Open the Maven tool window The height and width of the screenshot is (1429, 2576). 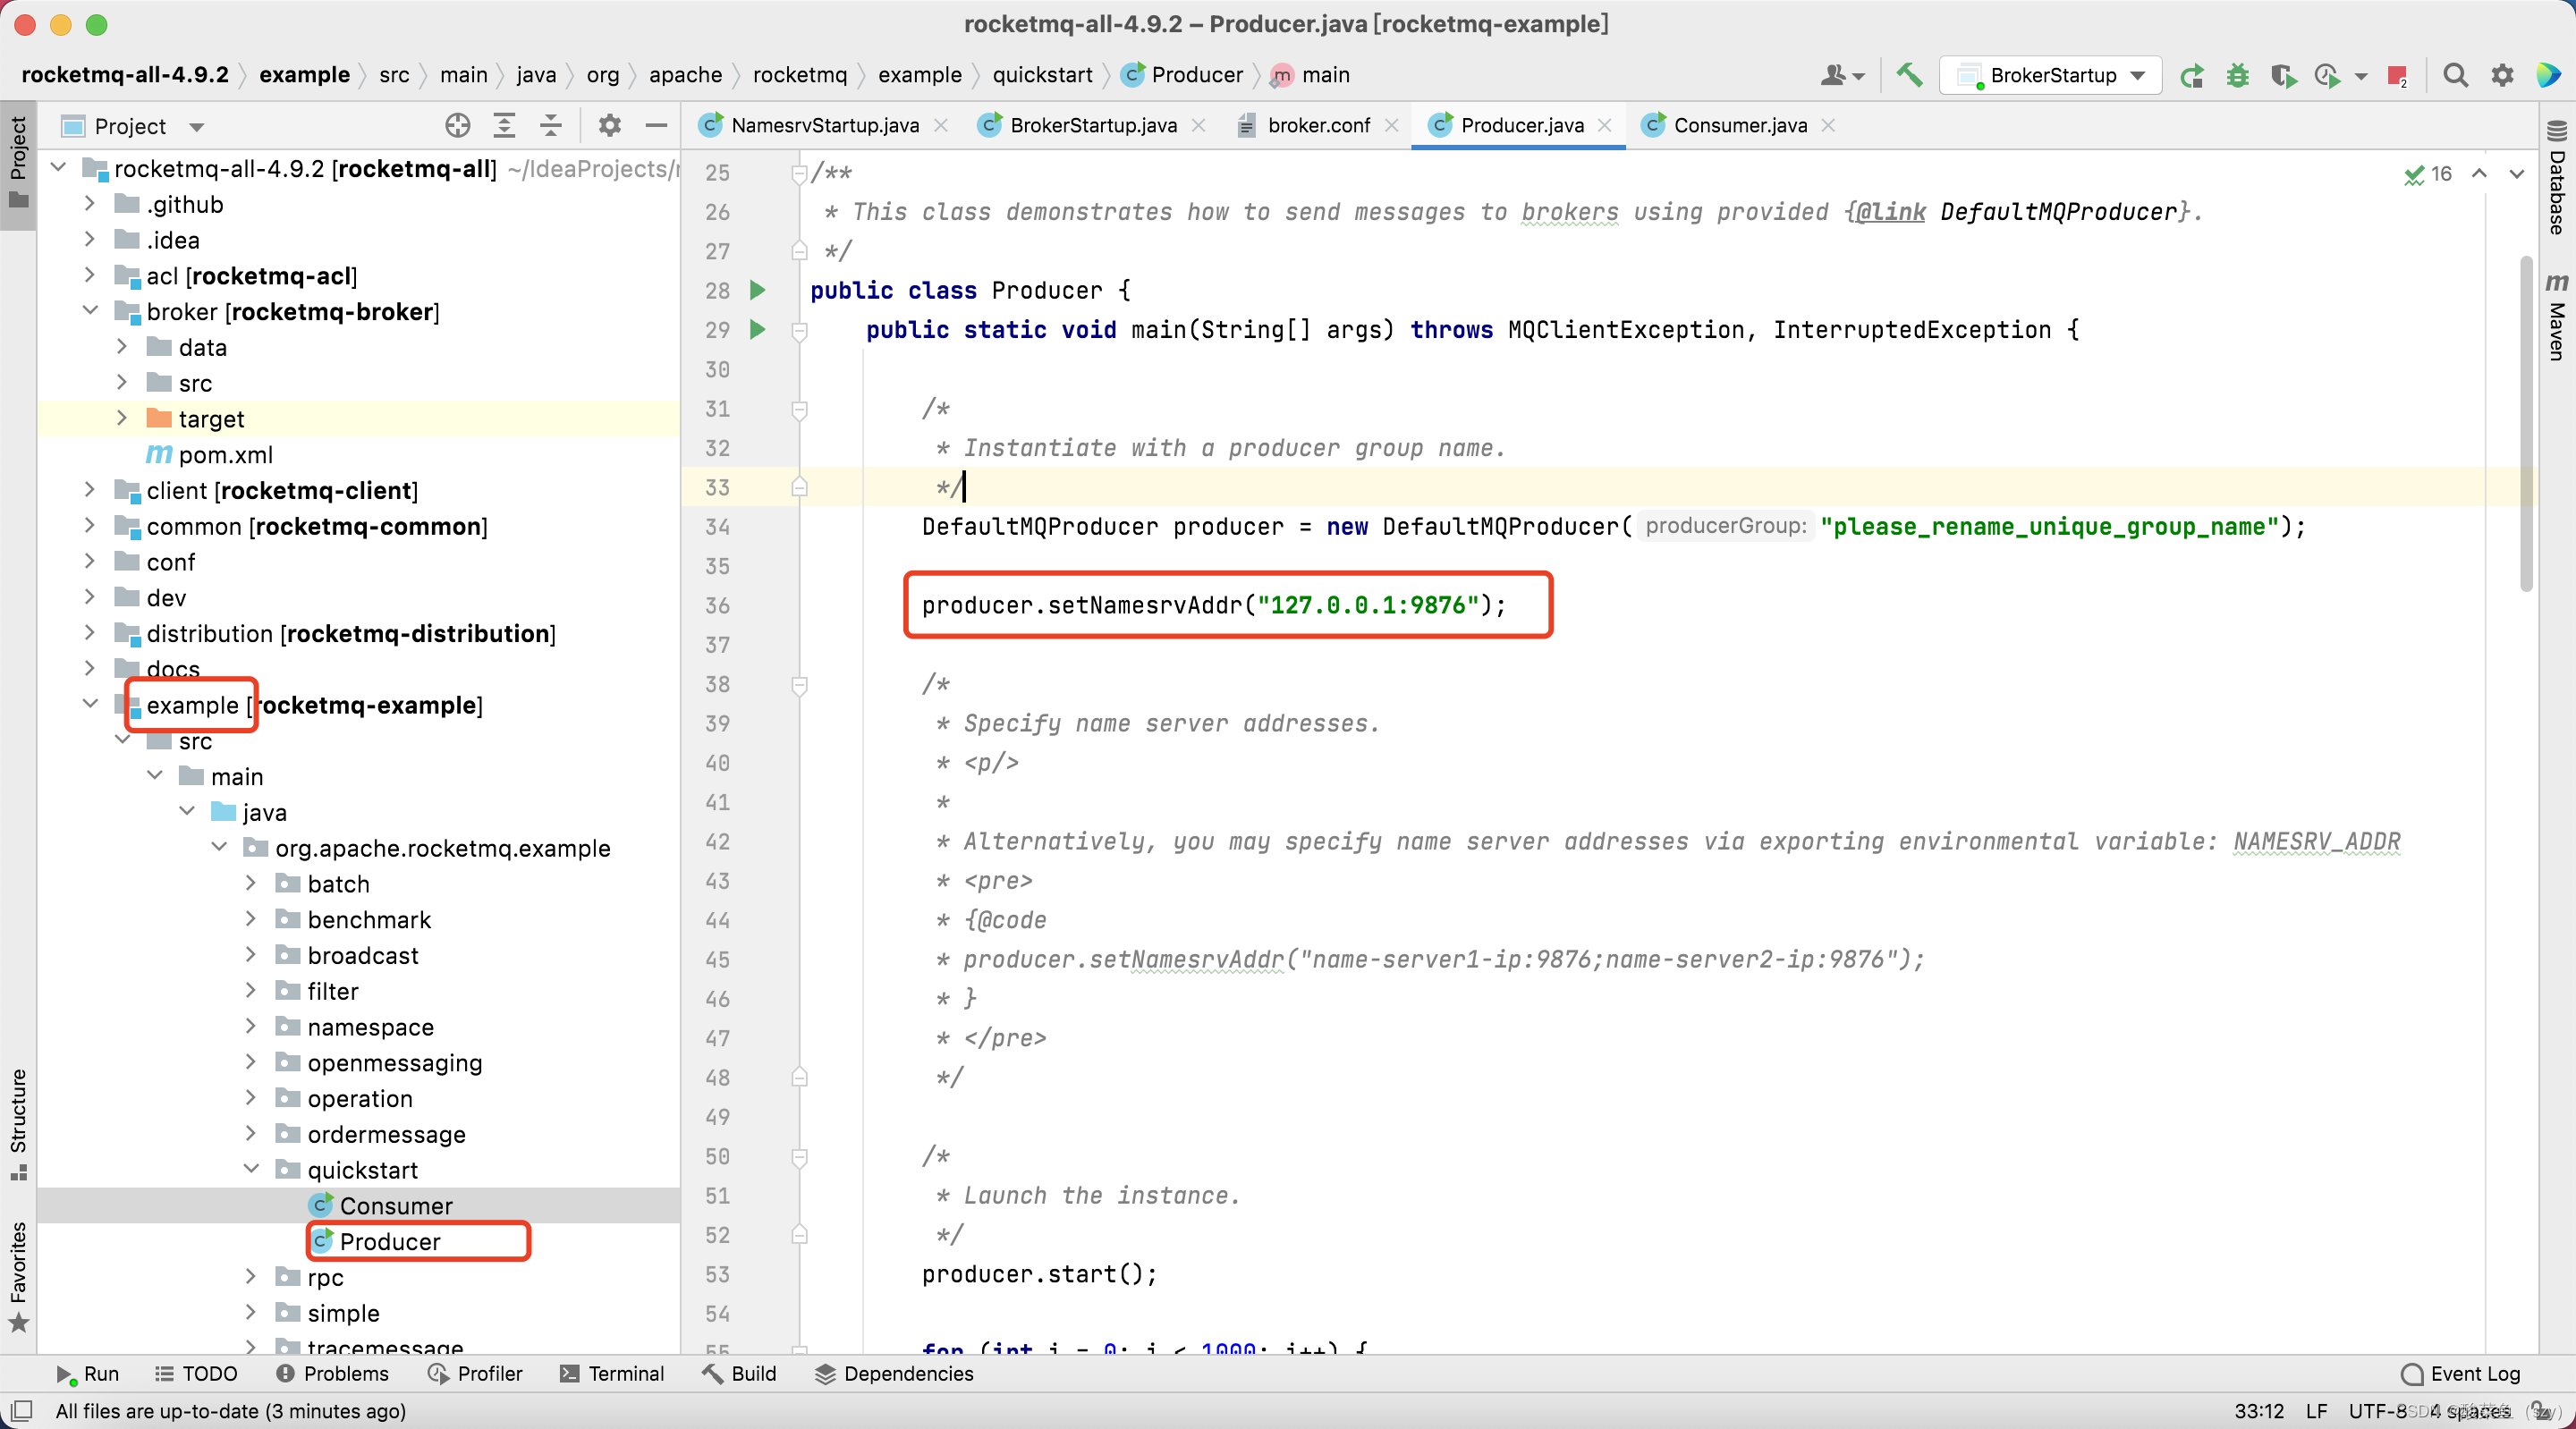(2556, 317)
